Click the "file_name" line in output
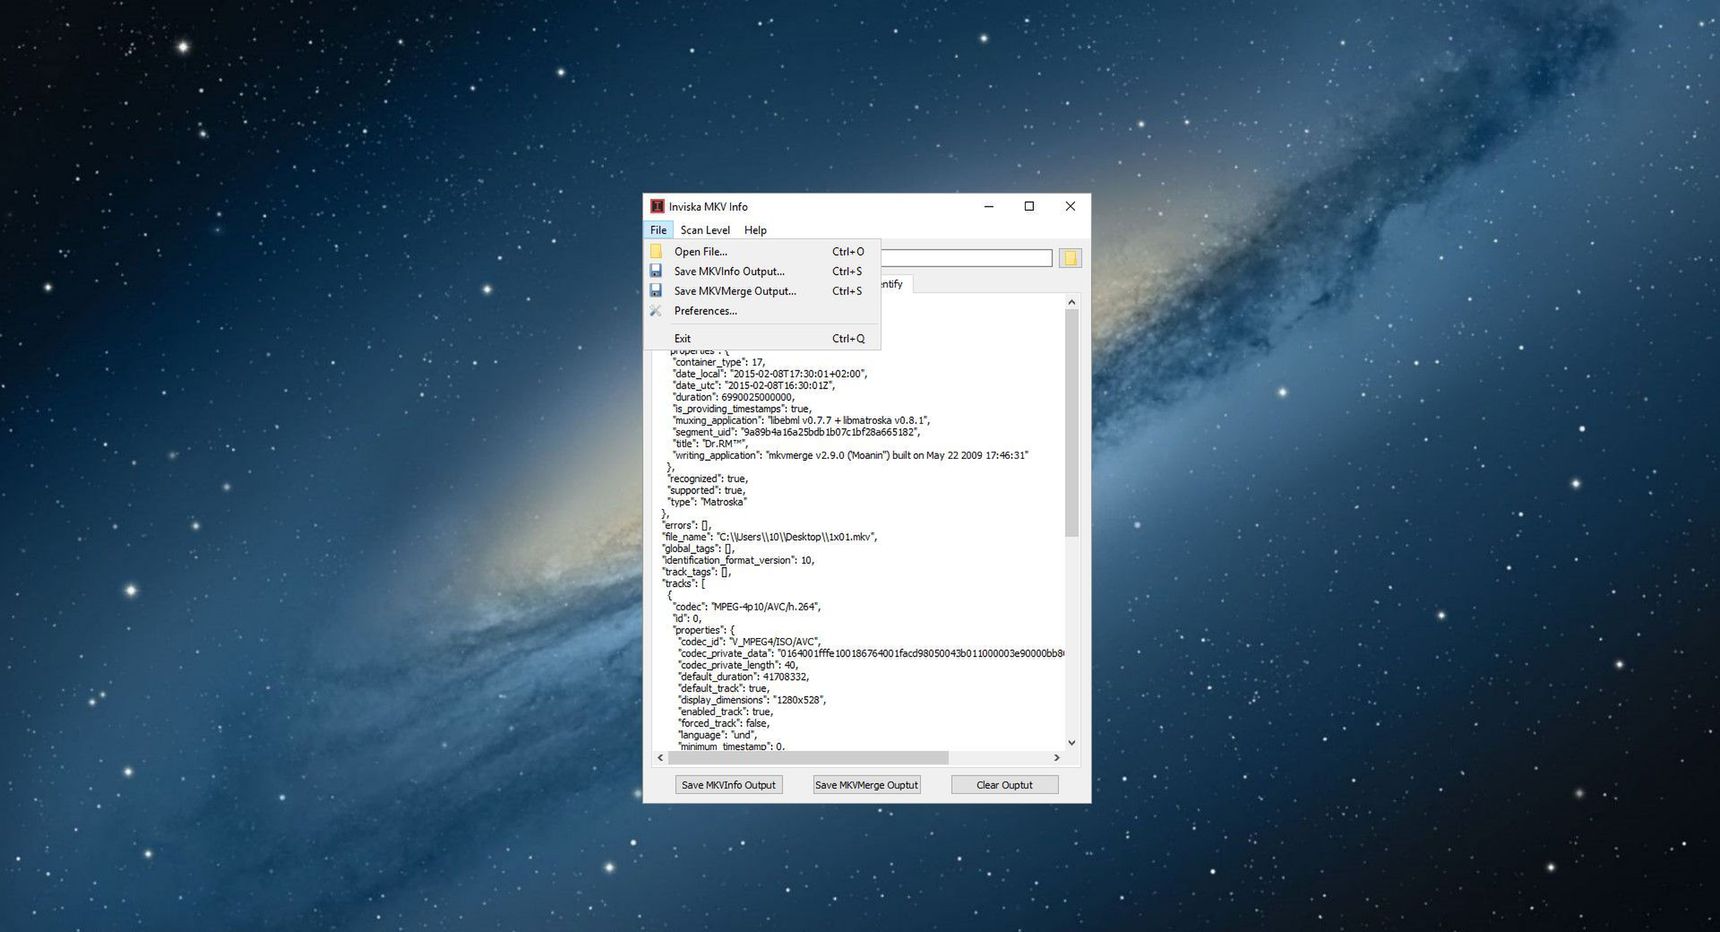1720x932 pixels. pyautogui.click(x=769, y=537)
